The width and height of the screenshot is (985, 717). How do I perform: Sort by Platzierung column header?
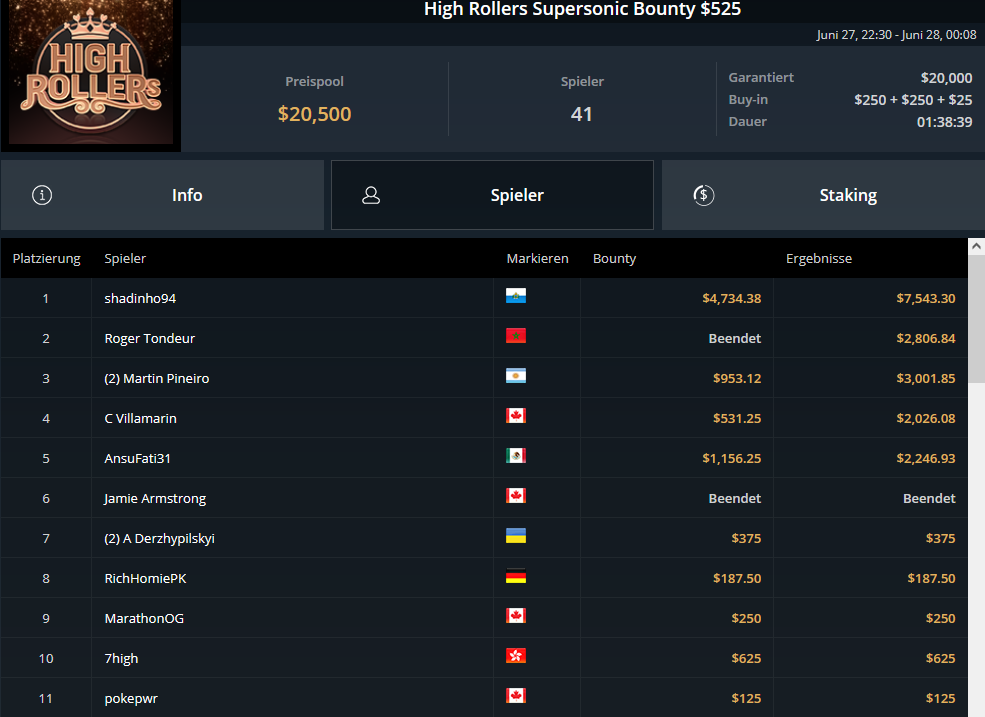coord(46,258)
